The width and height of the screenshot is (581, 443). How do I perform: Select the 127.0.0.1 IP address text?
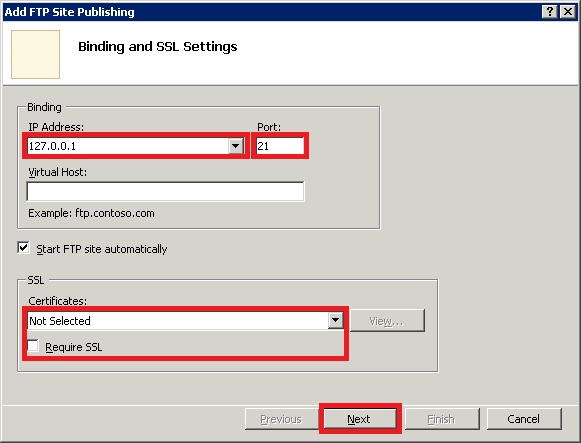(52, 146)
